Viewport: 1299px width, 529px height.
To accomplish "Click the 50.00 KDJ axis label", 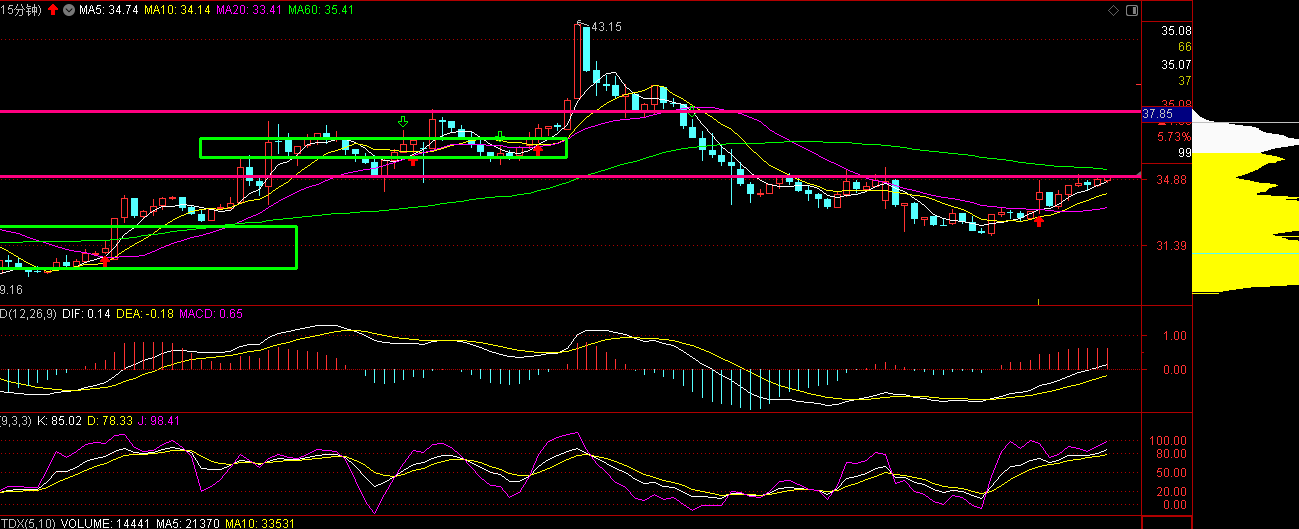I will click(1173, 473).
